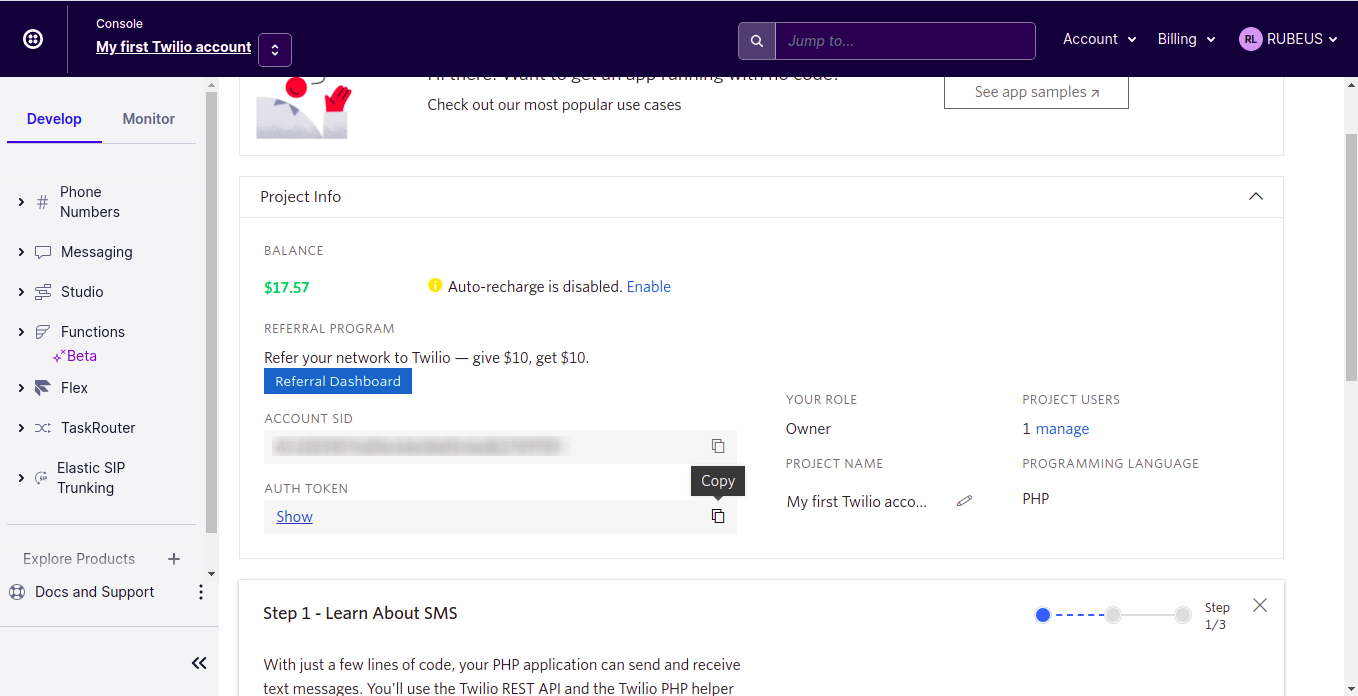Viewport: 1358px width, 696px height.
Task: Select the first step progress dot
Action: coord(1043,615)
